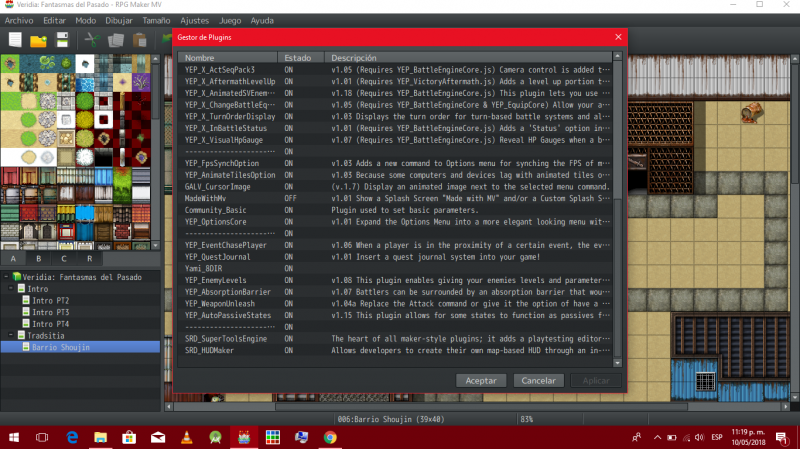The image size is (800, 449).
Task: Click Aceptar in the plugin manager
Action: tap(481, 381)
